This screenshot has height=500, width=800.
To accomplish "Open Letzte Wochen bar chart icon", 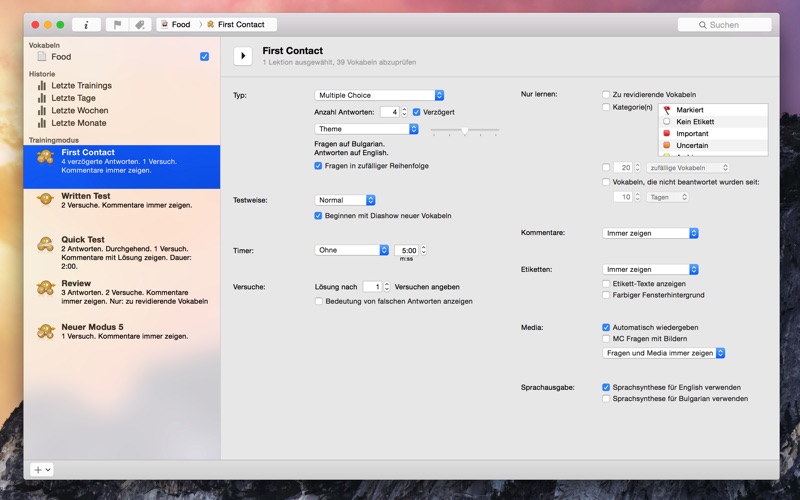I will tap(42, 110).
